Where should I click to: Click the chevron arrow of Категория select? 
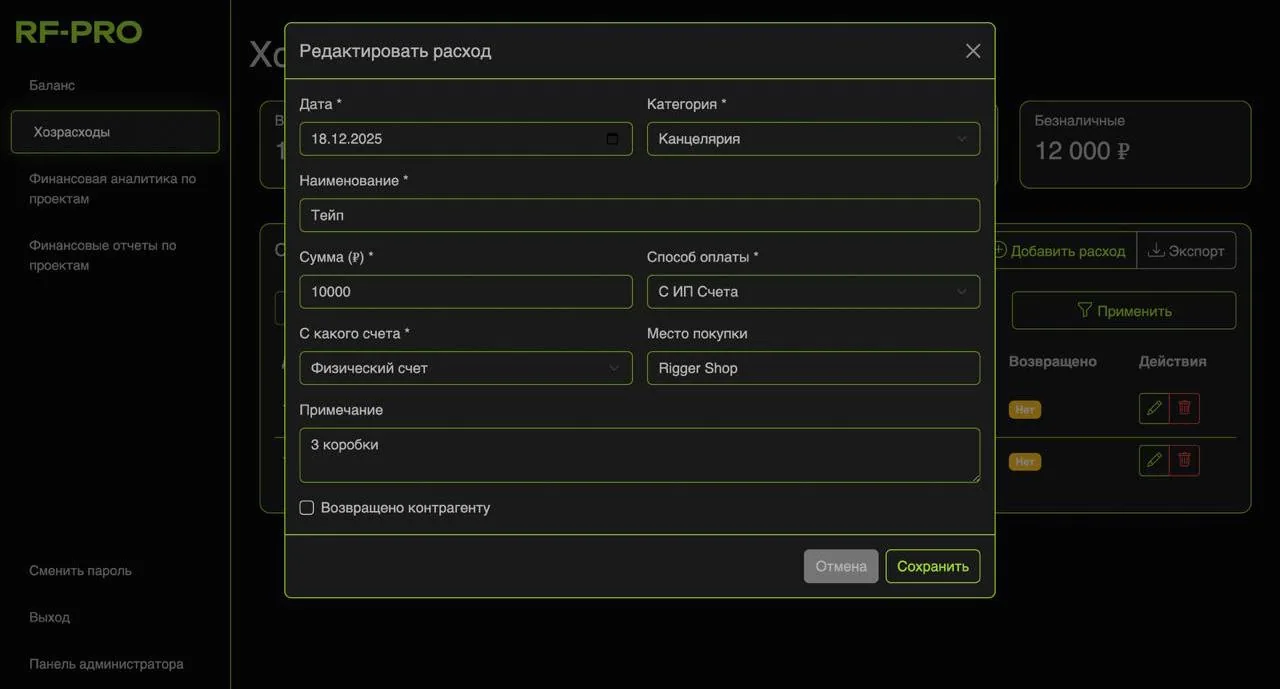click(x=962, y=139)
